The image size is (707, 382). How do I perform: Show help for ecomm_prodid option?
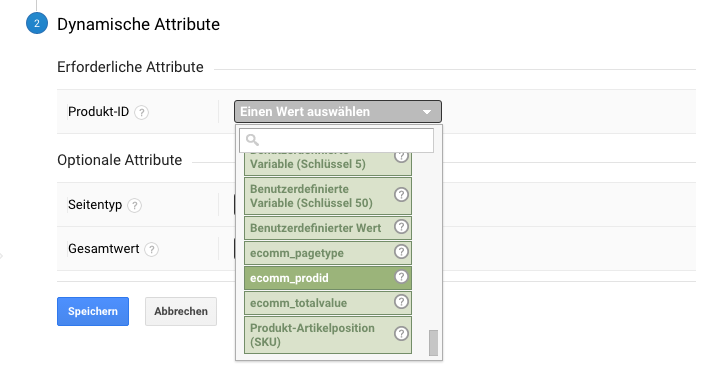pos(401,277)
